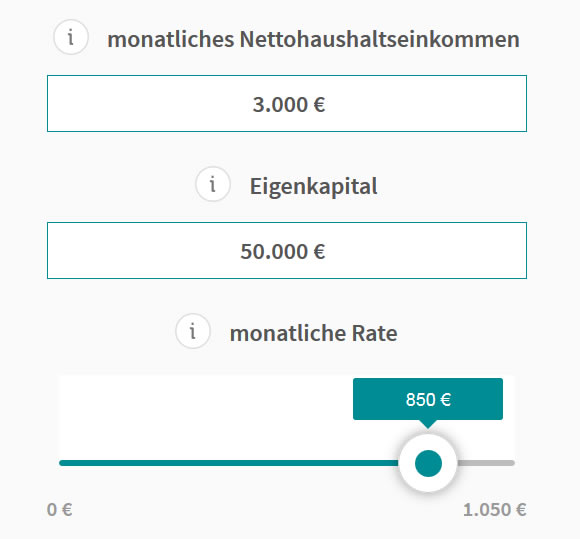The width and height of the screenshot is (580, 539).
Task: Grab the monatliche Rate slider handle
Action: tap(428, 463)
